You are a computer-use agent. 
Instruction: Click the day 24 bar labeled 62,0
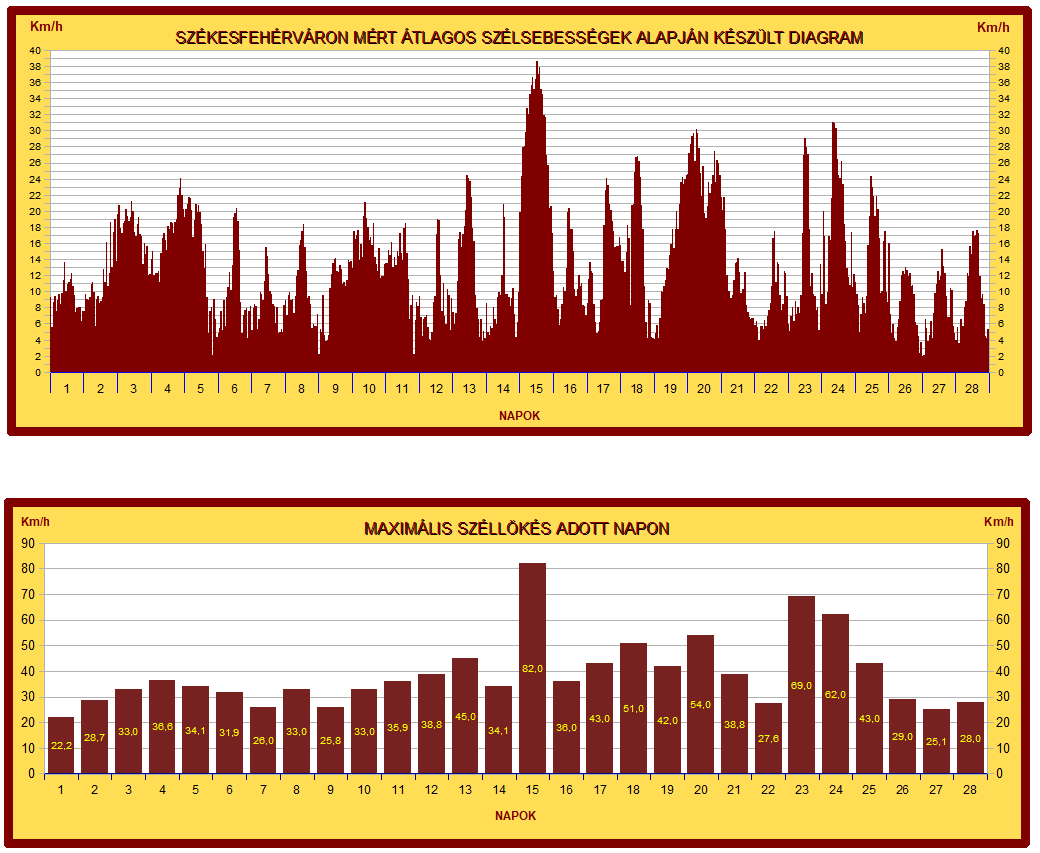(835, 693)
